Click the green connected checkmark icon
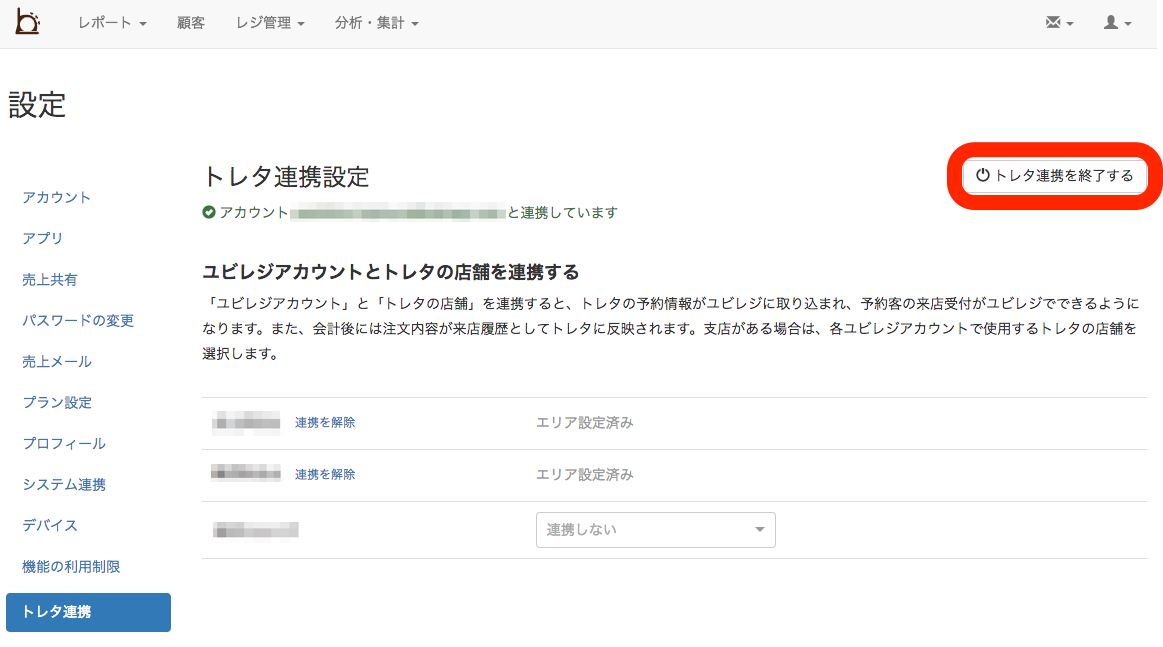The height and width of the screenshot is (647, 1163). coord(209,212)
